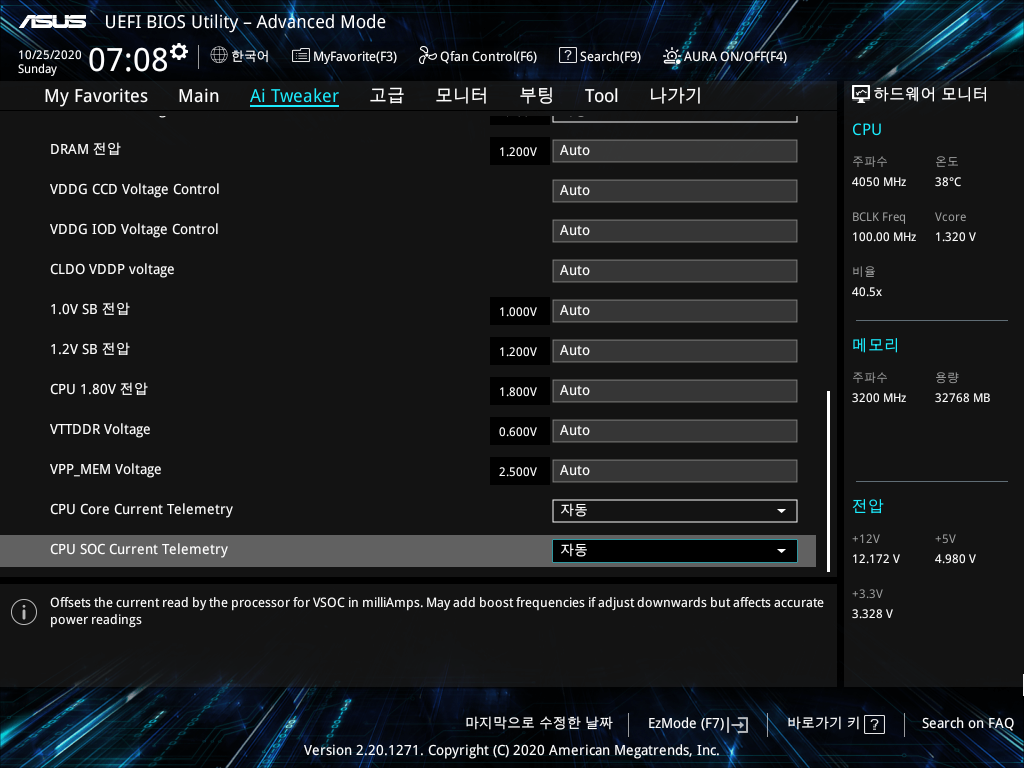This screenshot has width=1024, height=768.
Task: Click the 2.500V current value
Action: [518, 472]
